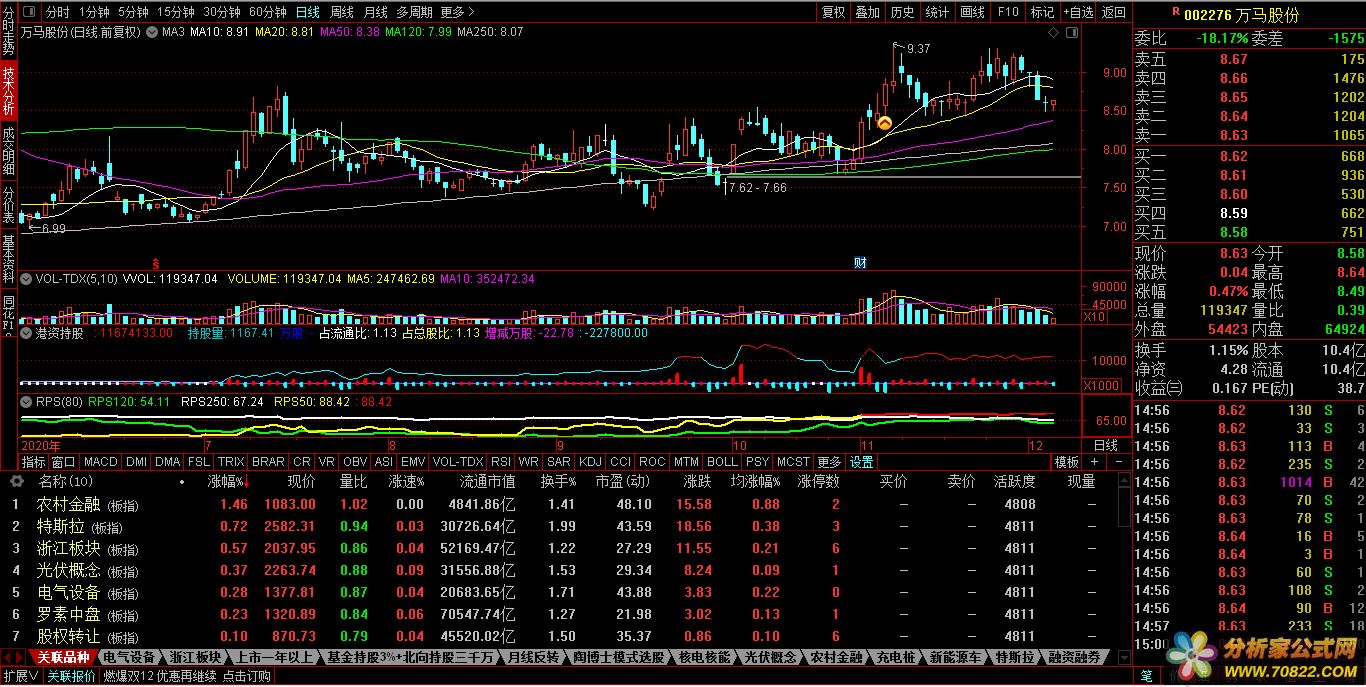Open the indicator 设置 settings
The width and height of the screenshot is (1366, 687).
tap(861, 462)
